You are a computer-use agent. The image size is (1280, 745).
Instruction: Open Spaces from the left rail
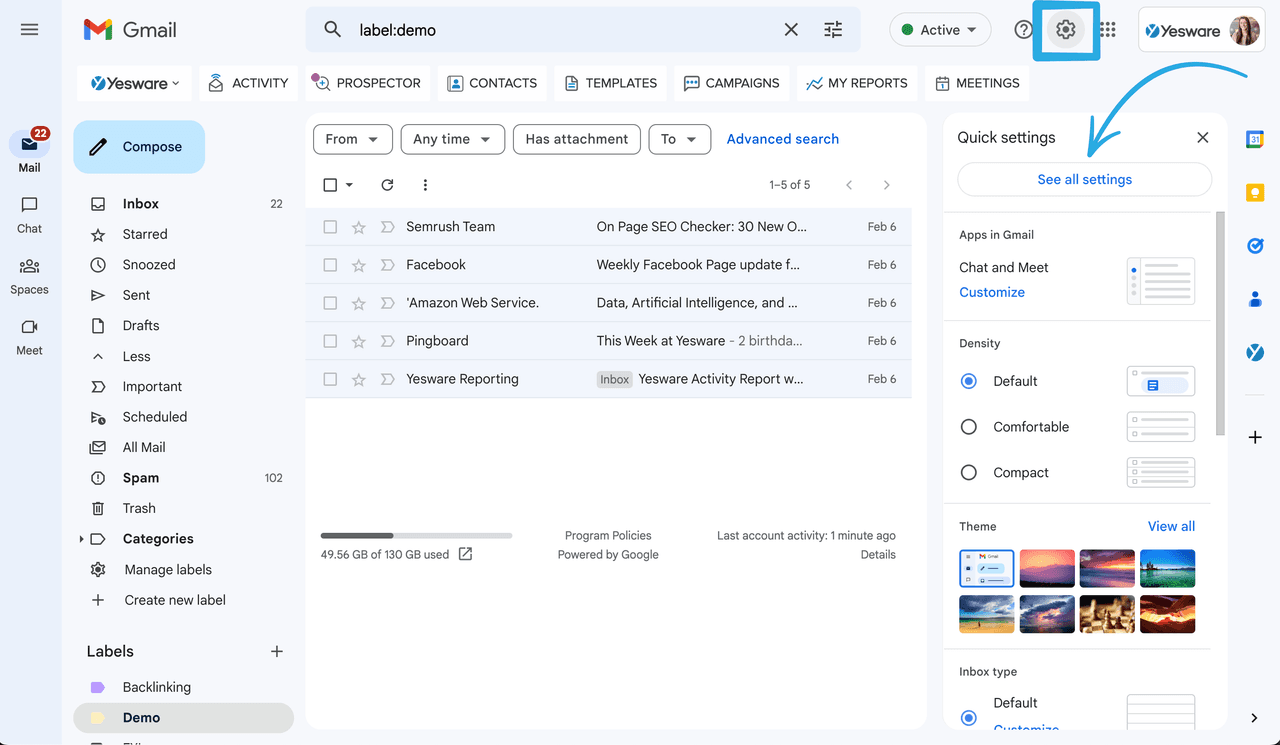pyautogui.click(x=29, y=276)
